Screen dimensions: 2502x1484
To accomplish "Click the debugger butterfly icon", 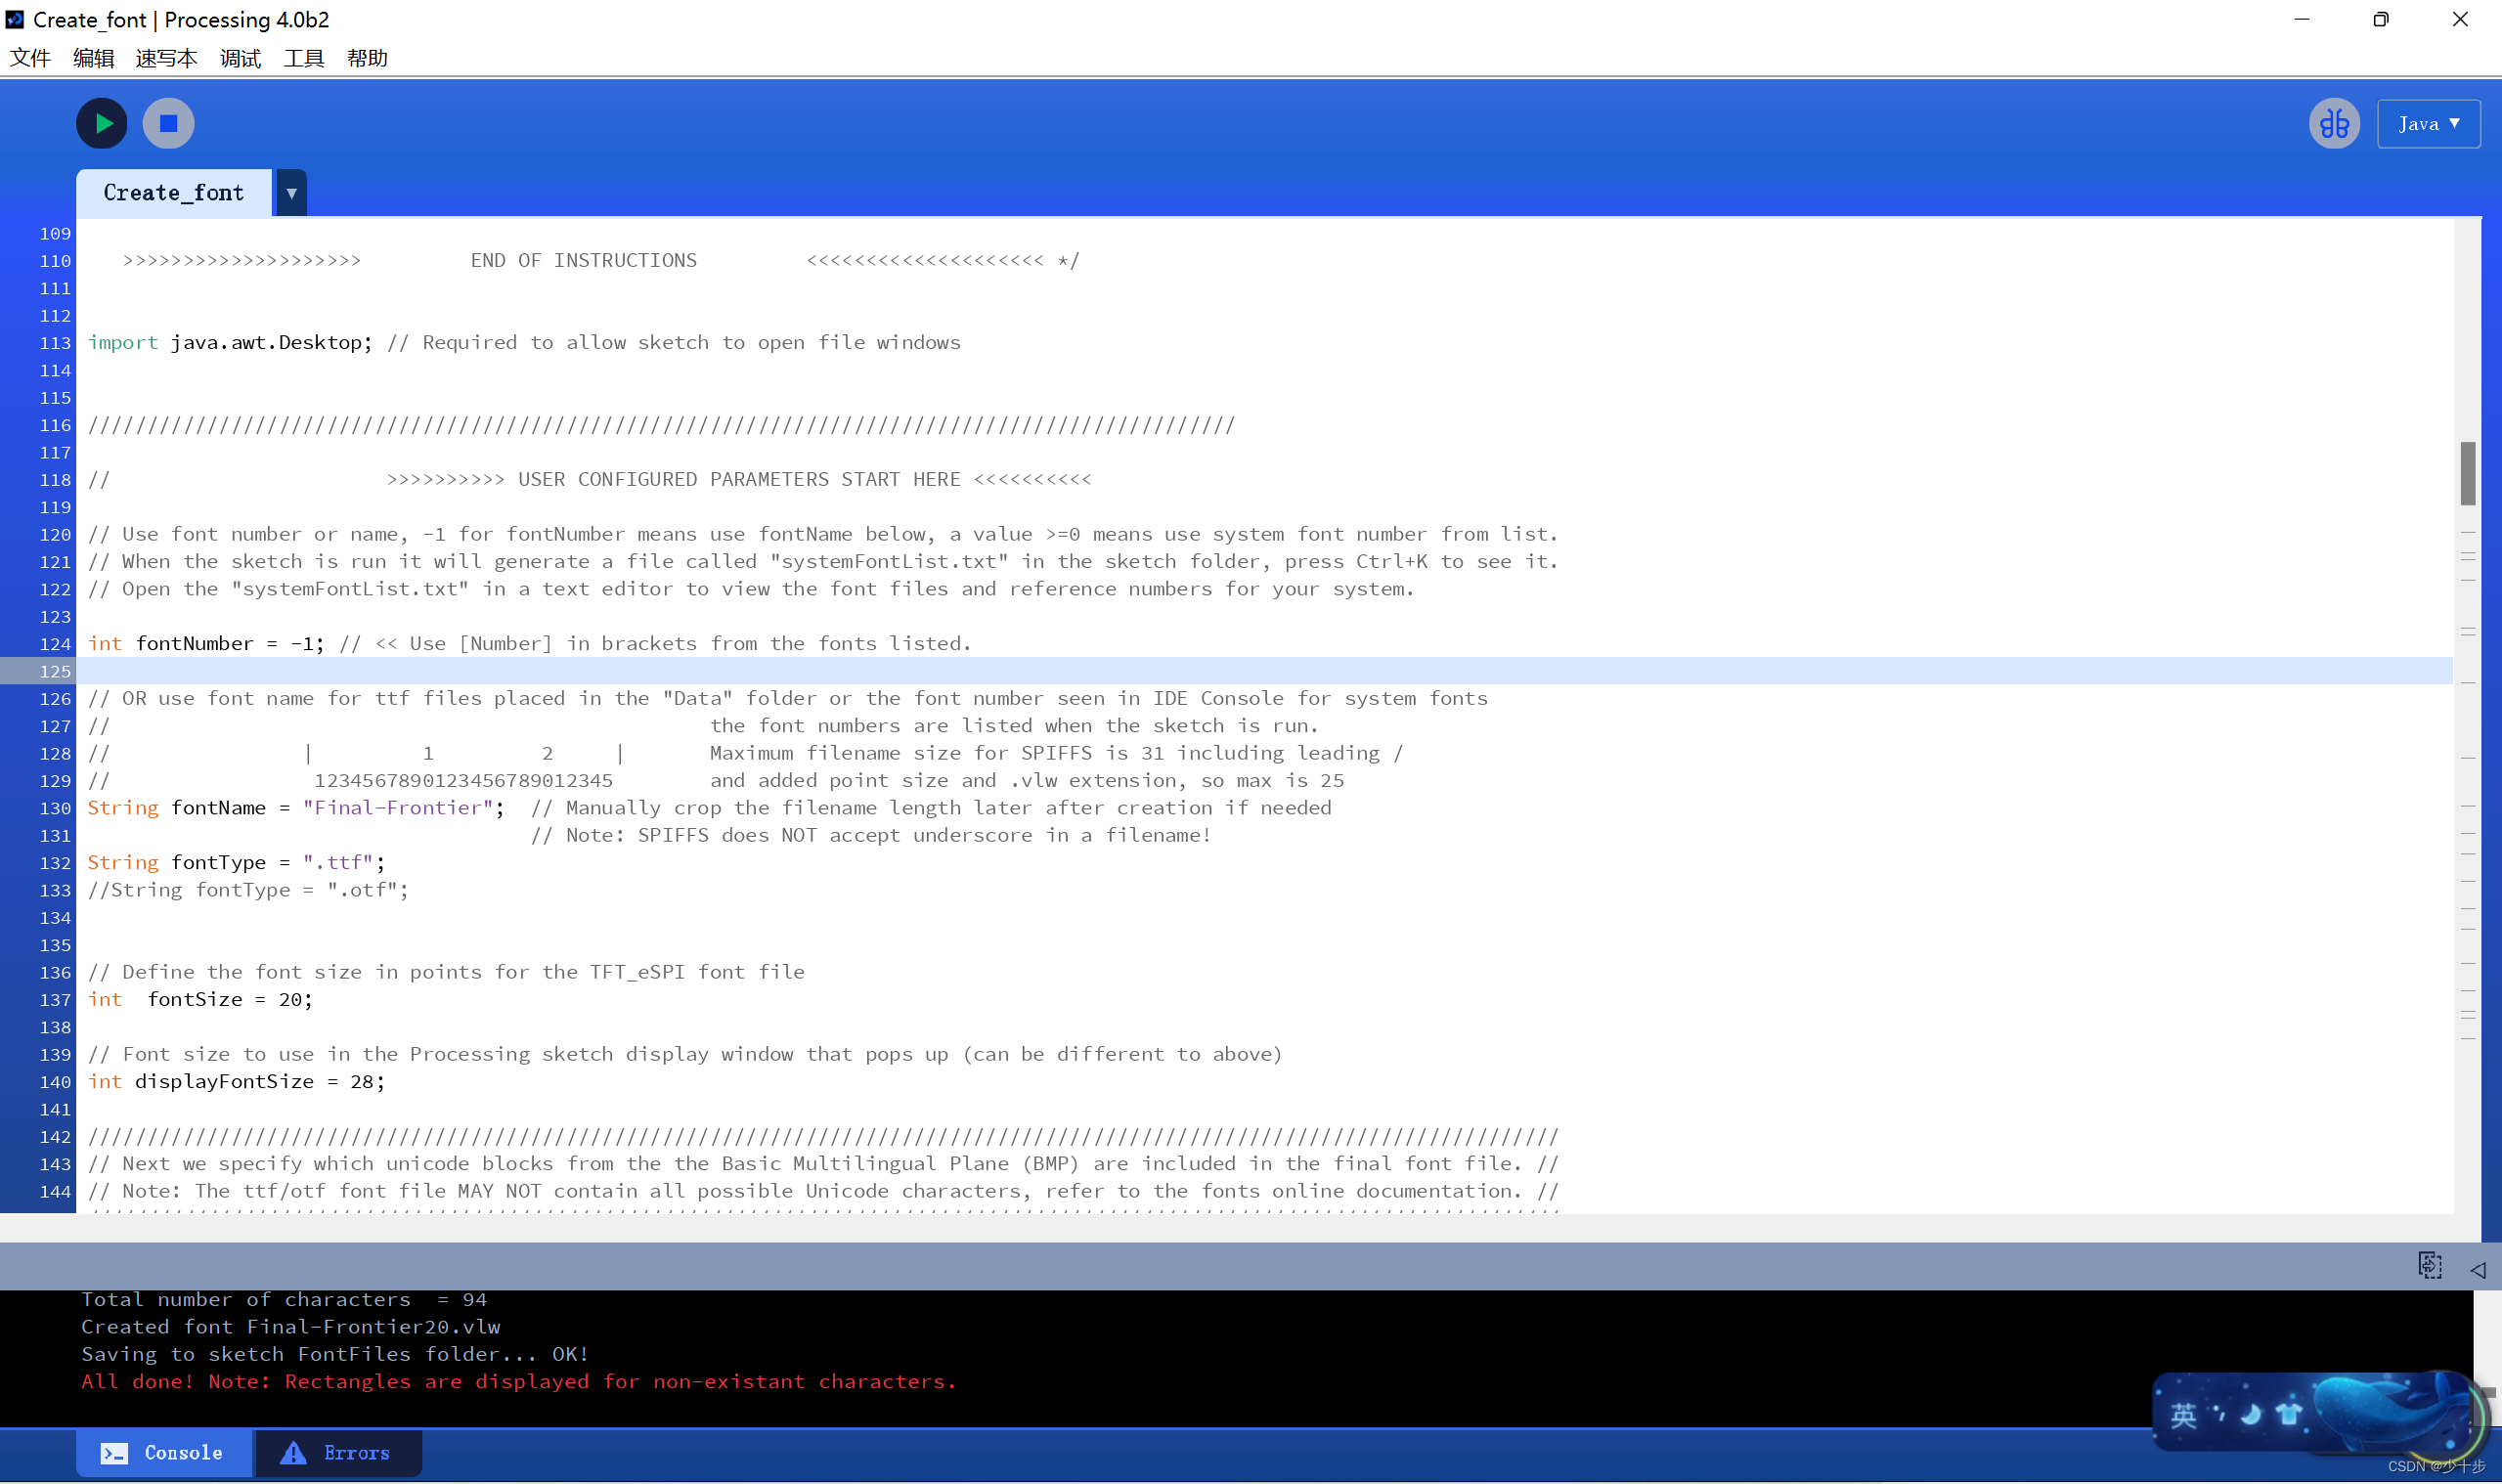I will (2333, 124).
